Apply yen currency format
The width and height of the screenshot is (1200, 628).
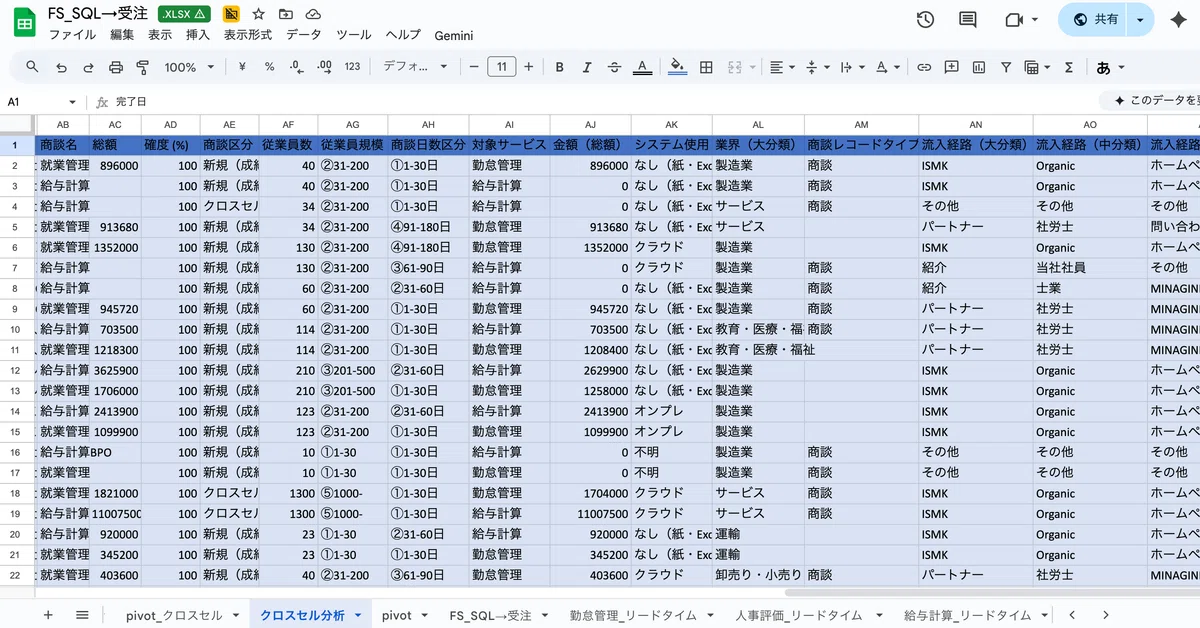tap(242, 67)
